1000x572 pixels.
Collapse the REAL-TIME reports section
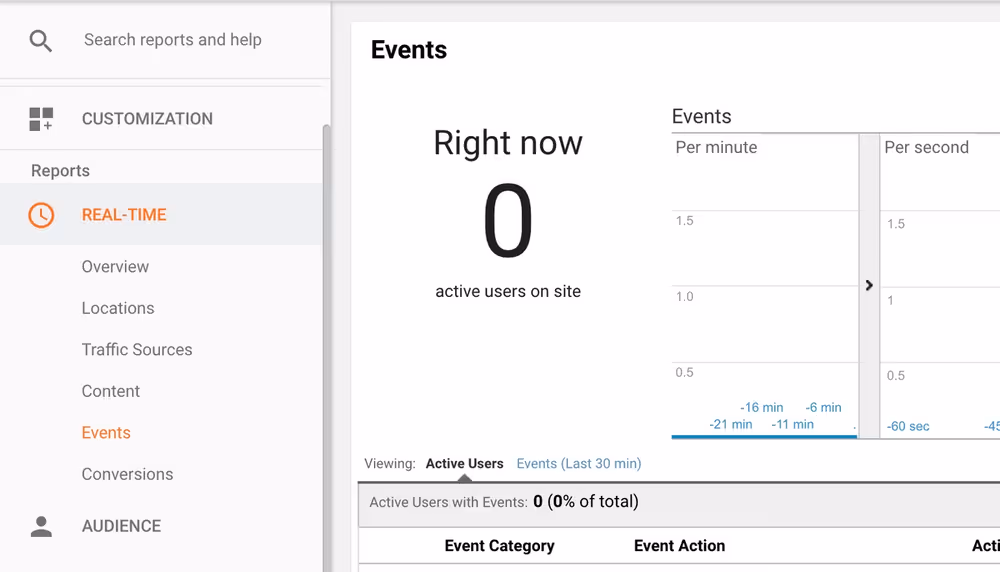click(x=124, y=215)
